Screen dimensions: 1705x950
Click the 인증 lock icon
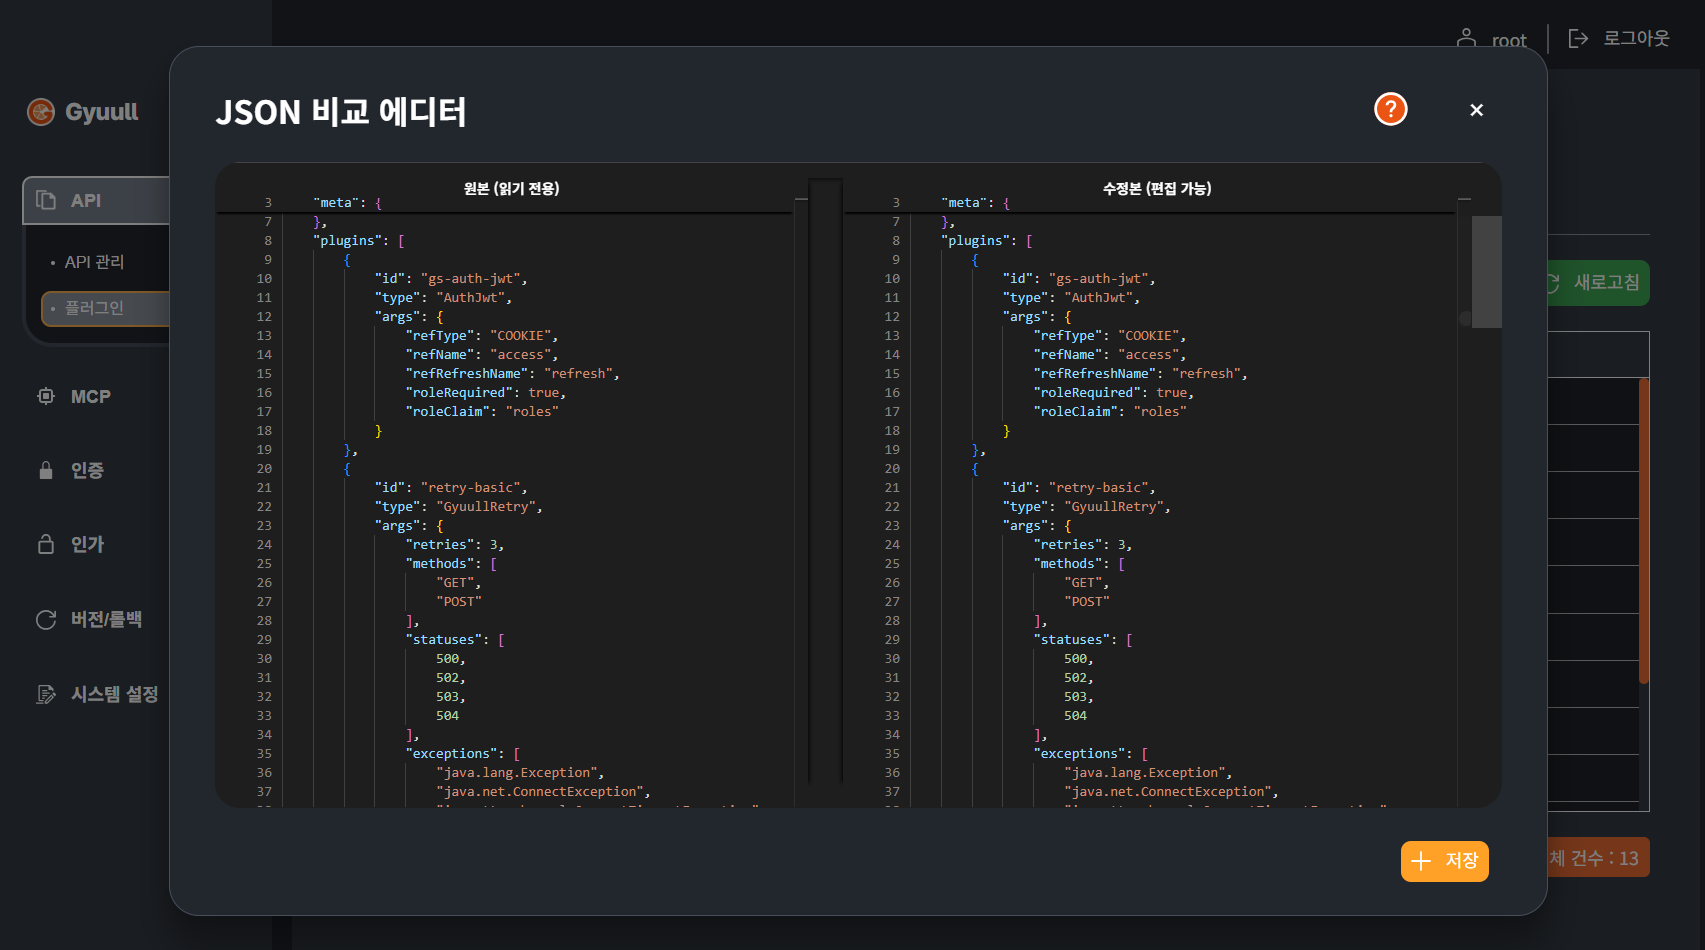46,470
